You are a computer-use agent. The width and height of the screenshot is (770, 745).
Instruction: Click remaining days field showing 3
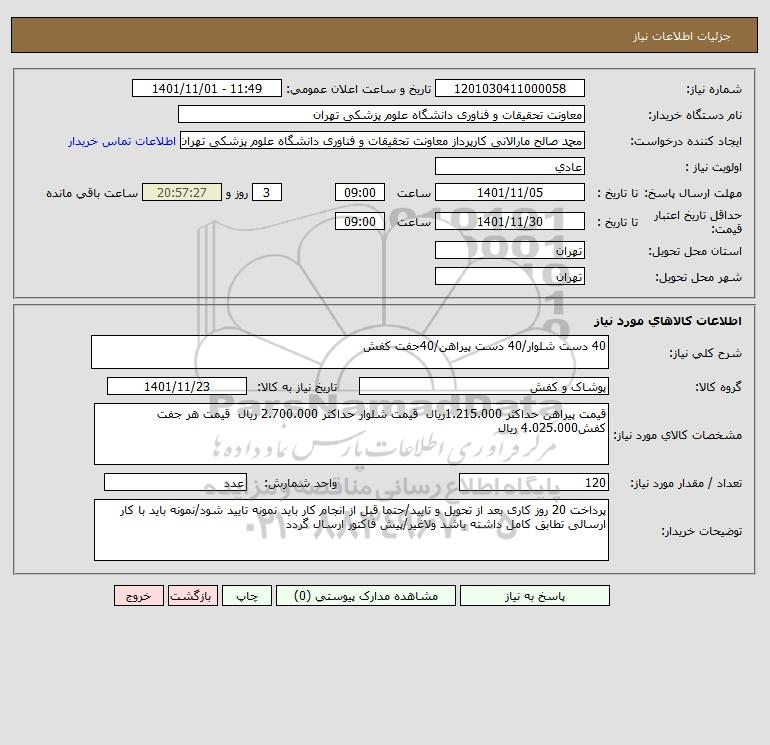click(x=267, y=193)
